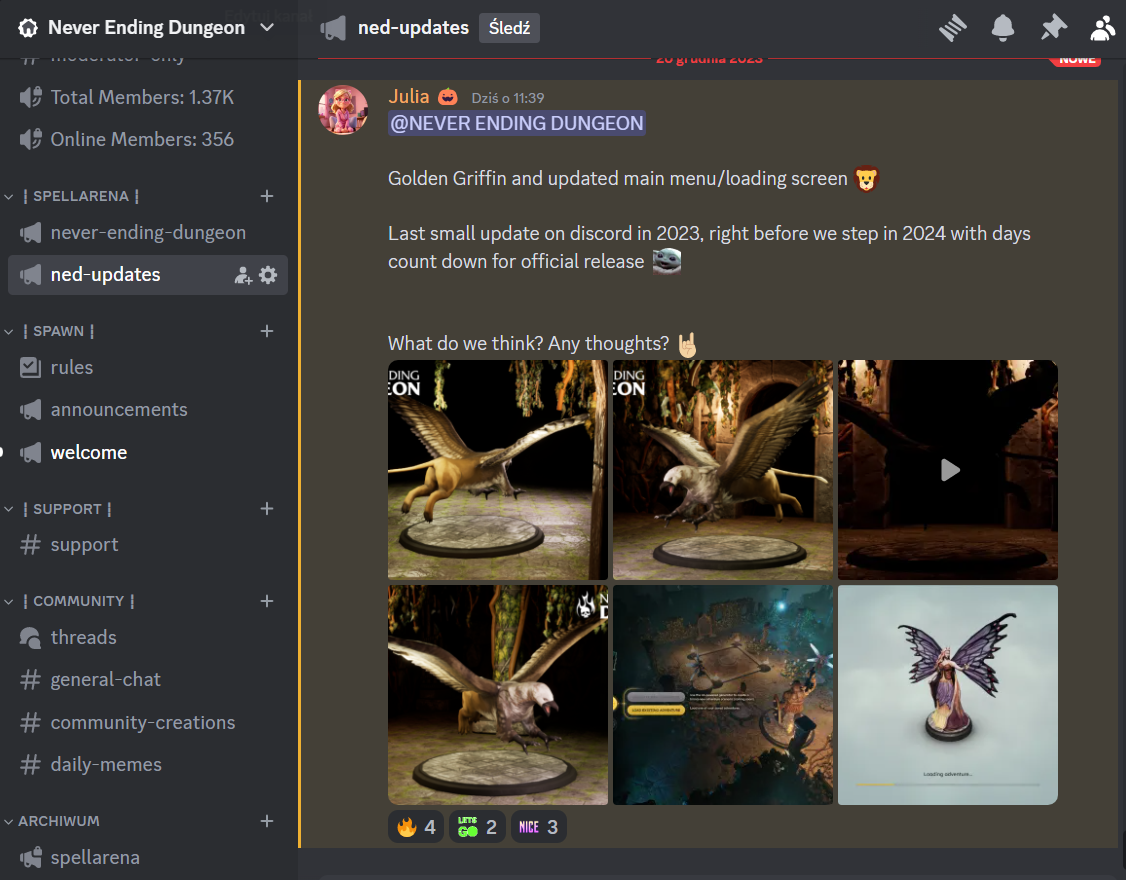
Task: Show pinned messages via pin icon
Action: (x=1053, y=28)
